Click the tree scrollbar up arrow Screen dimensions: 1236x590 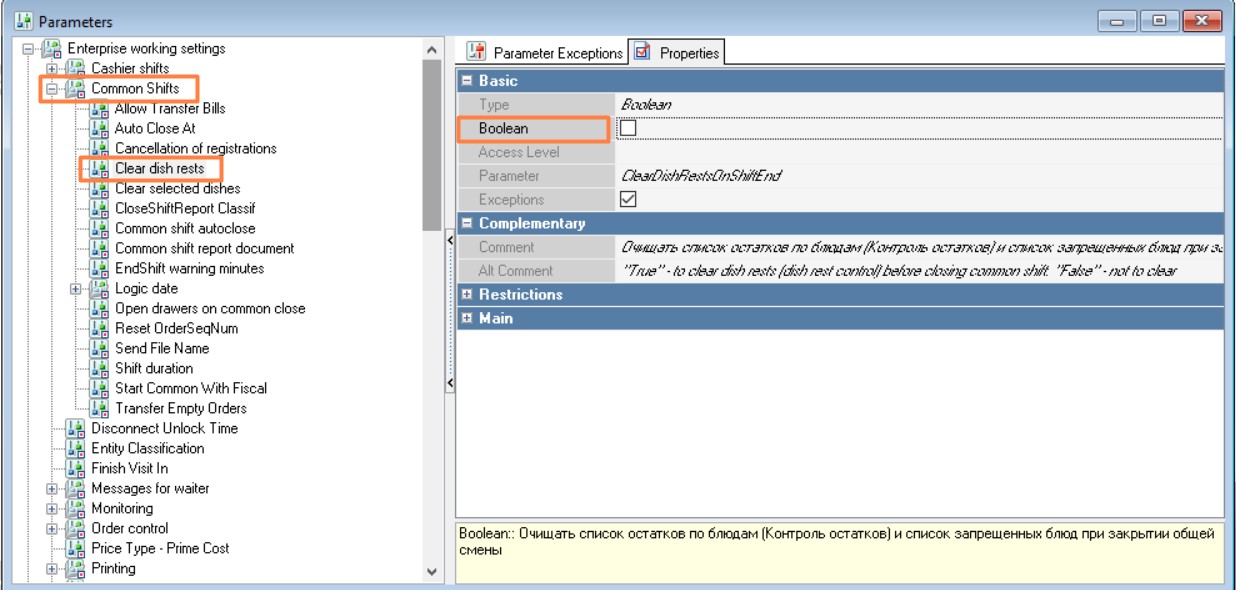tap(431, 49)
